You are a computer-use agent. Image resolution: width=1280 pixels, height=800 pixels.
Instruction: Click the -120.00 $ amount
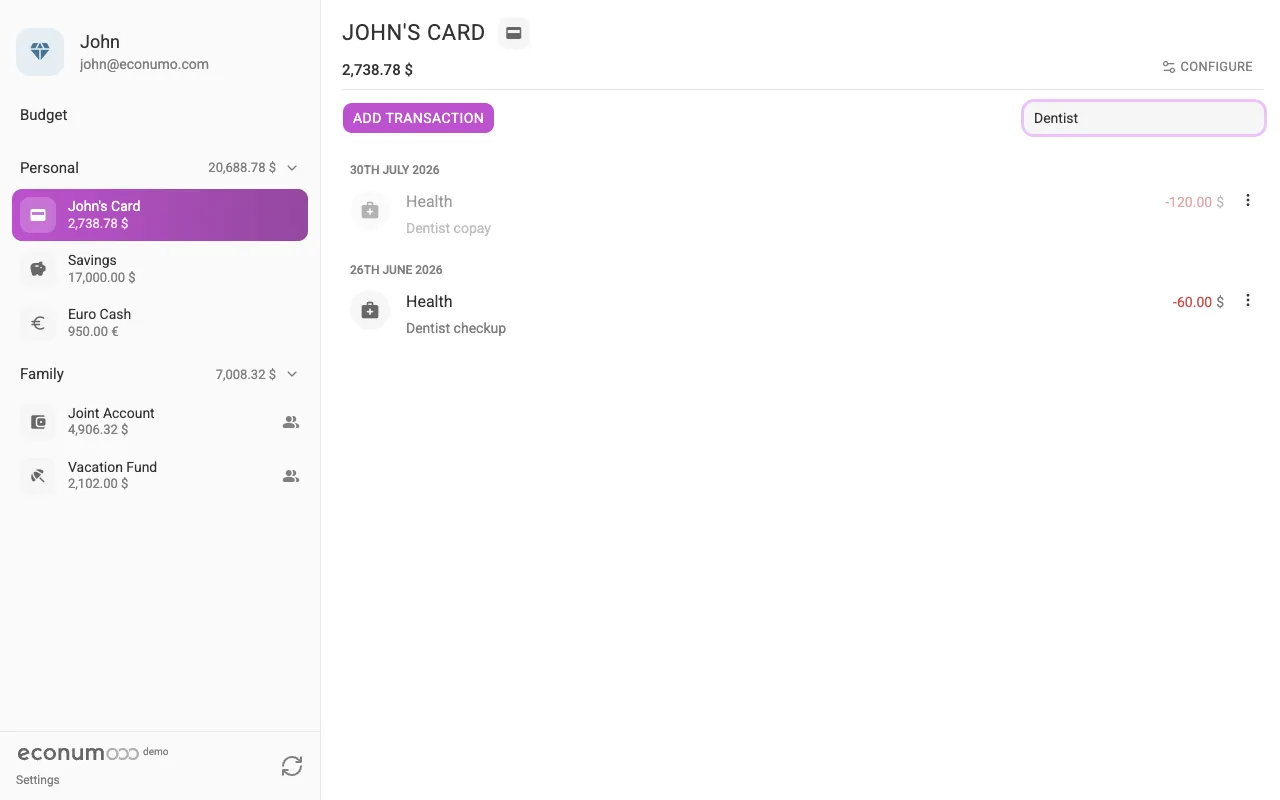(1194, 202)
